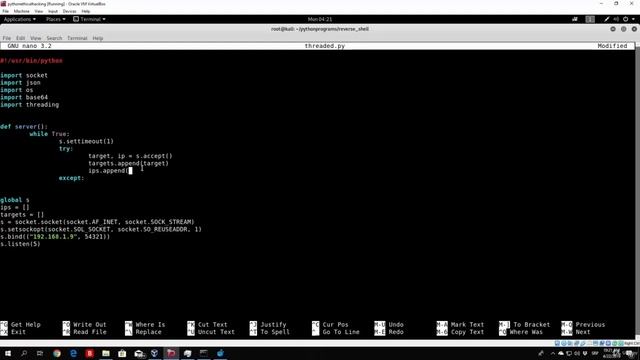
Task: Open terminal File menu
Action: click(7, 38)
